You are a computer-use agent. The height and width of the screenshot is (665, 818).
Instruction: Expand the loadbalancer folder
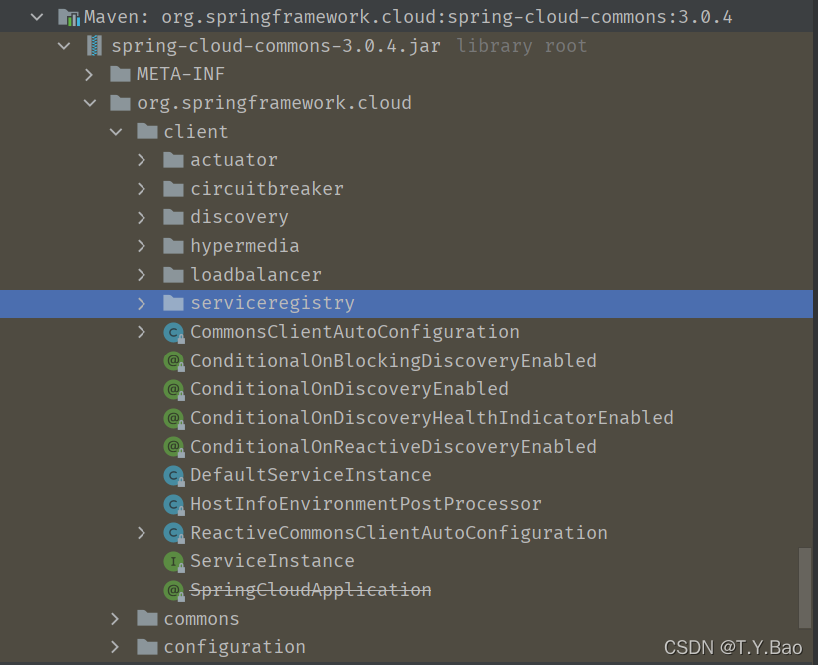click(141, 274)
